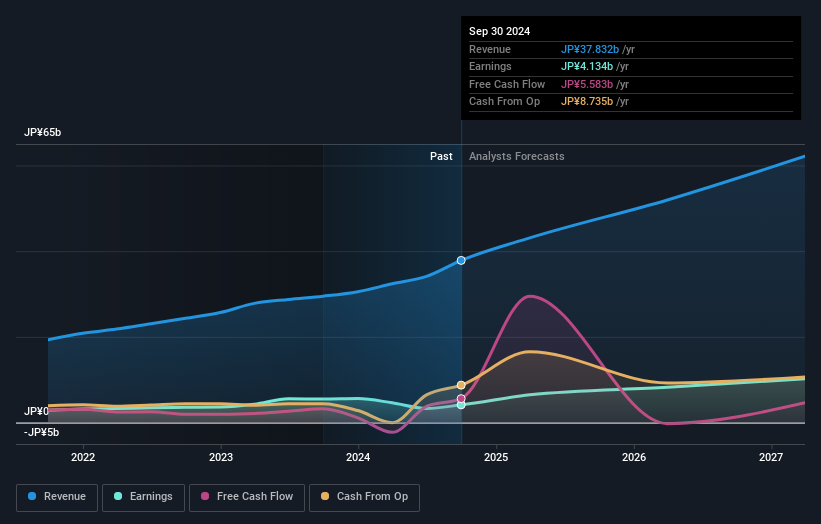Click the blue Revenue legend color dot
Screen dimensions: 821x524
(32, 496)
